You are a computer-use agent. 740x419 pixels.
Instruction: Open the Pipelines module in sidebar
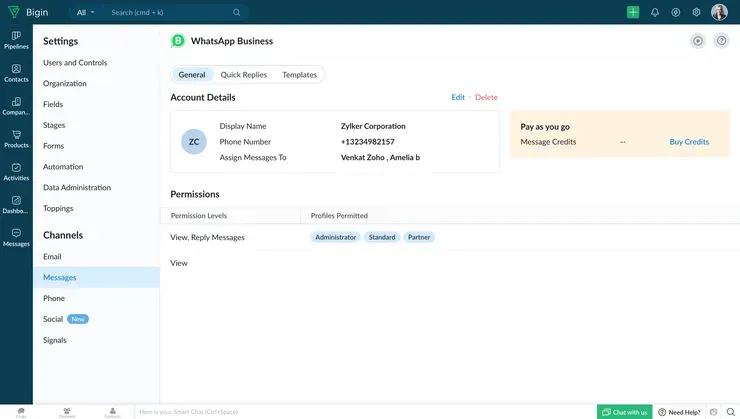16,39
